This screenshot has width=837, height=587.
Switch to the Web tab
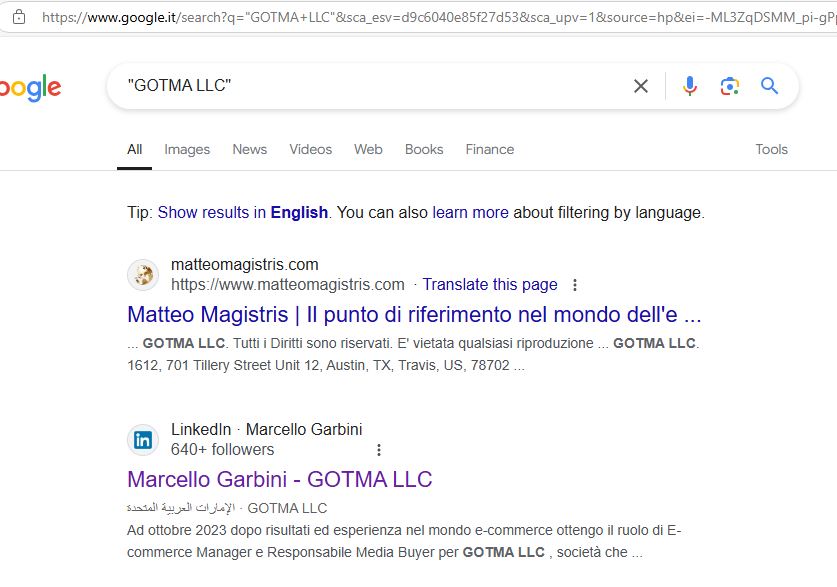[368, 149]
